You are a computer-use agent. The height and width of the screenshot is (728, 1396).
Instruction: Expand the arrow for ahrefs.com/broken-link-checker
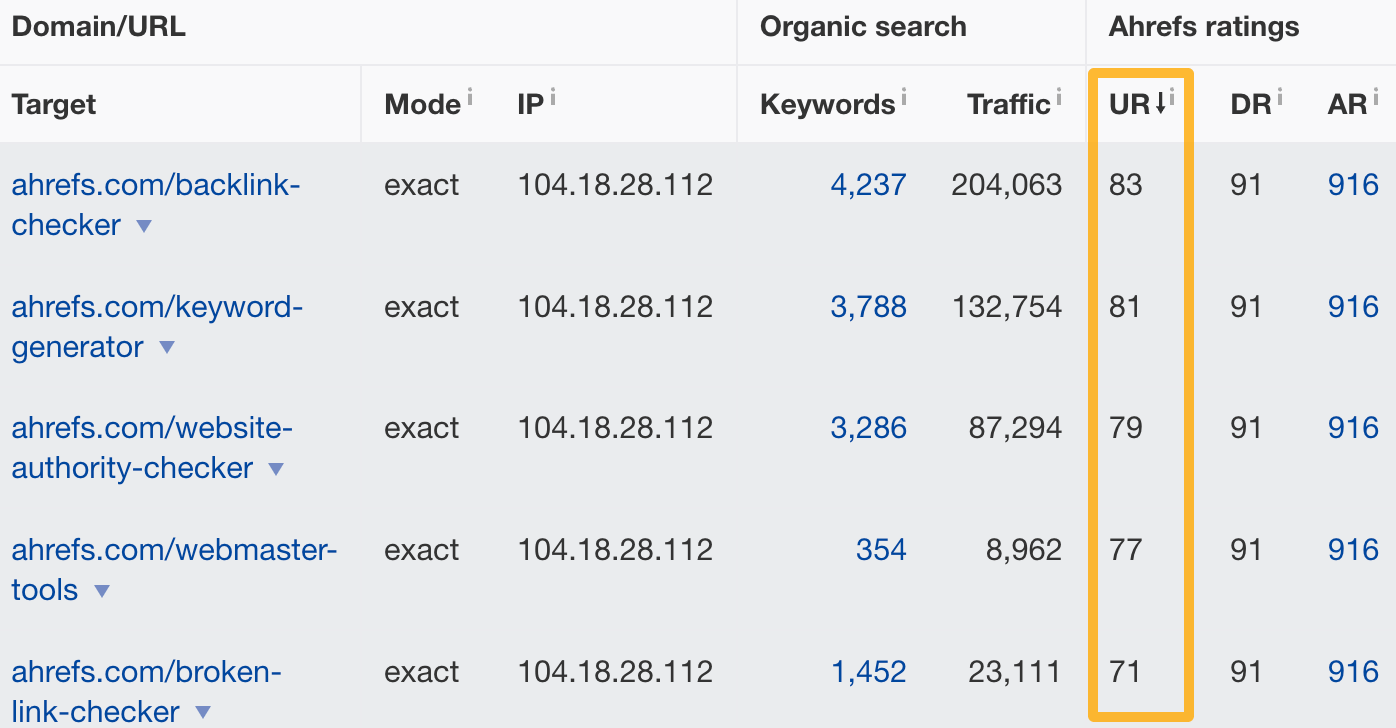[x=203, y=712]
